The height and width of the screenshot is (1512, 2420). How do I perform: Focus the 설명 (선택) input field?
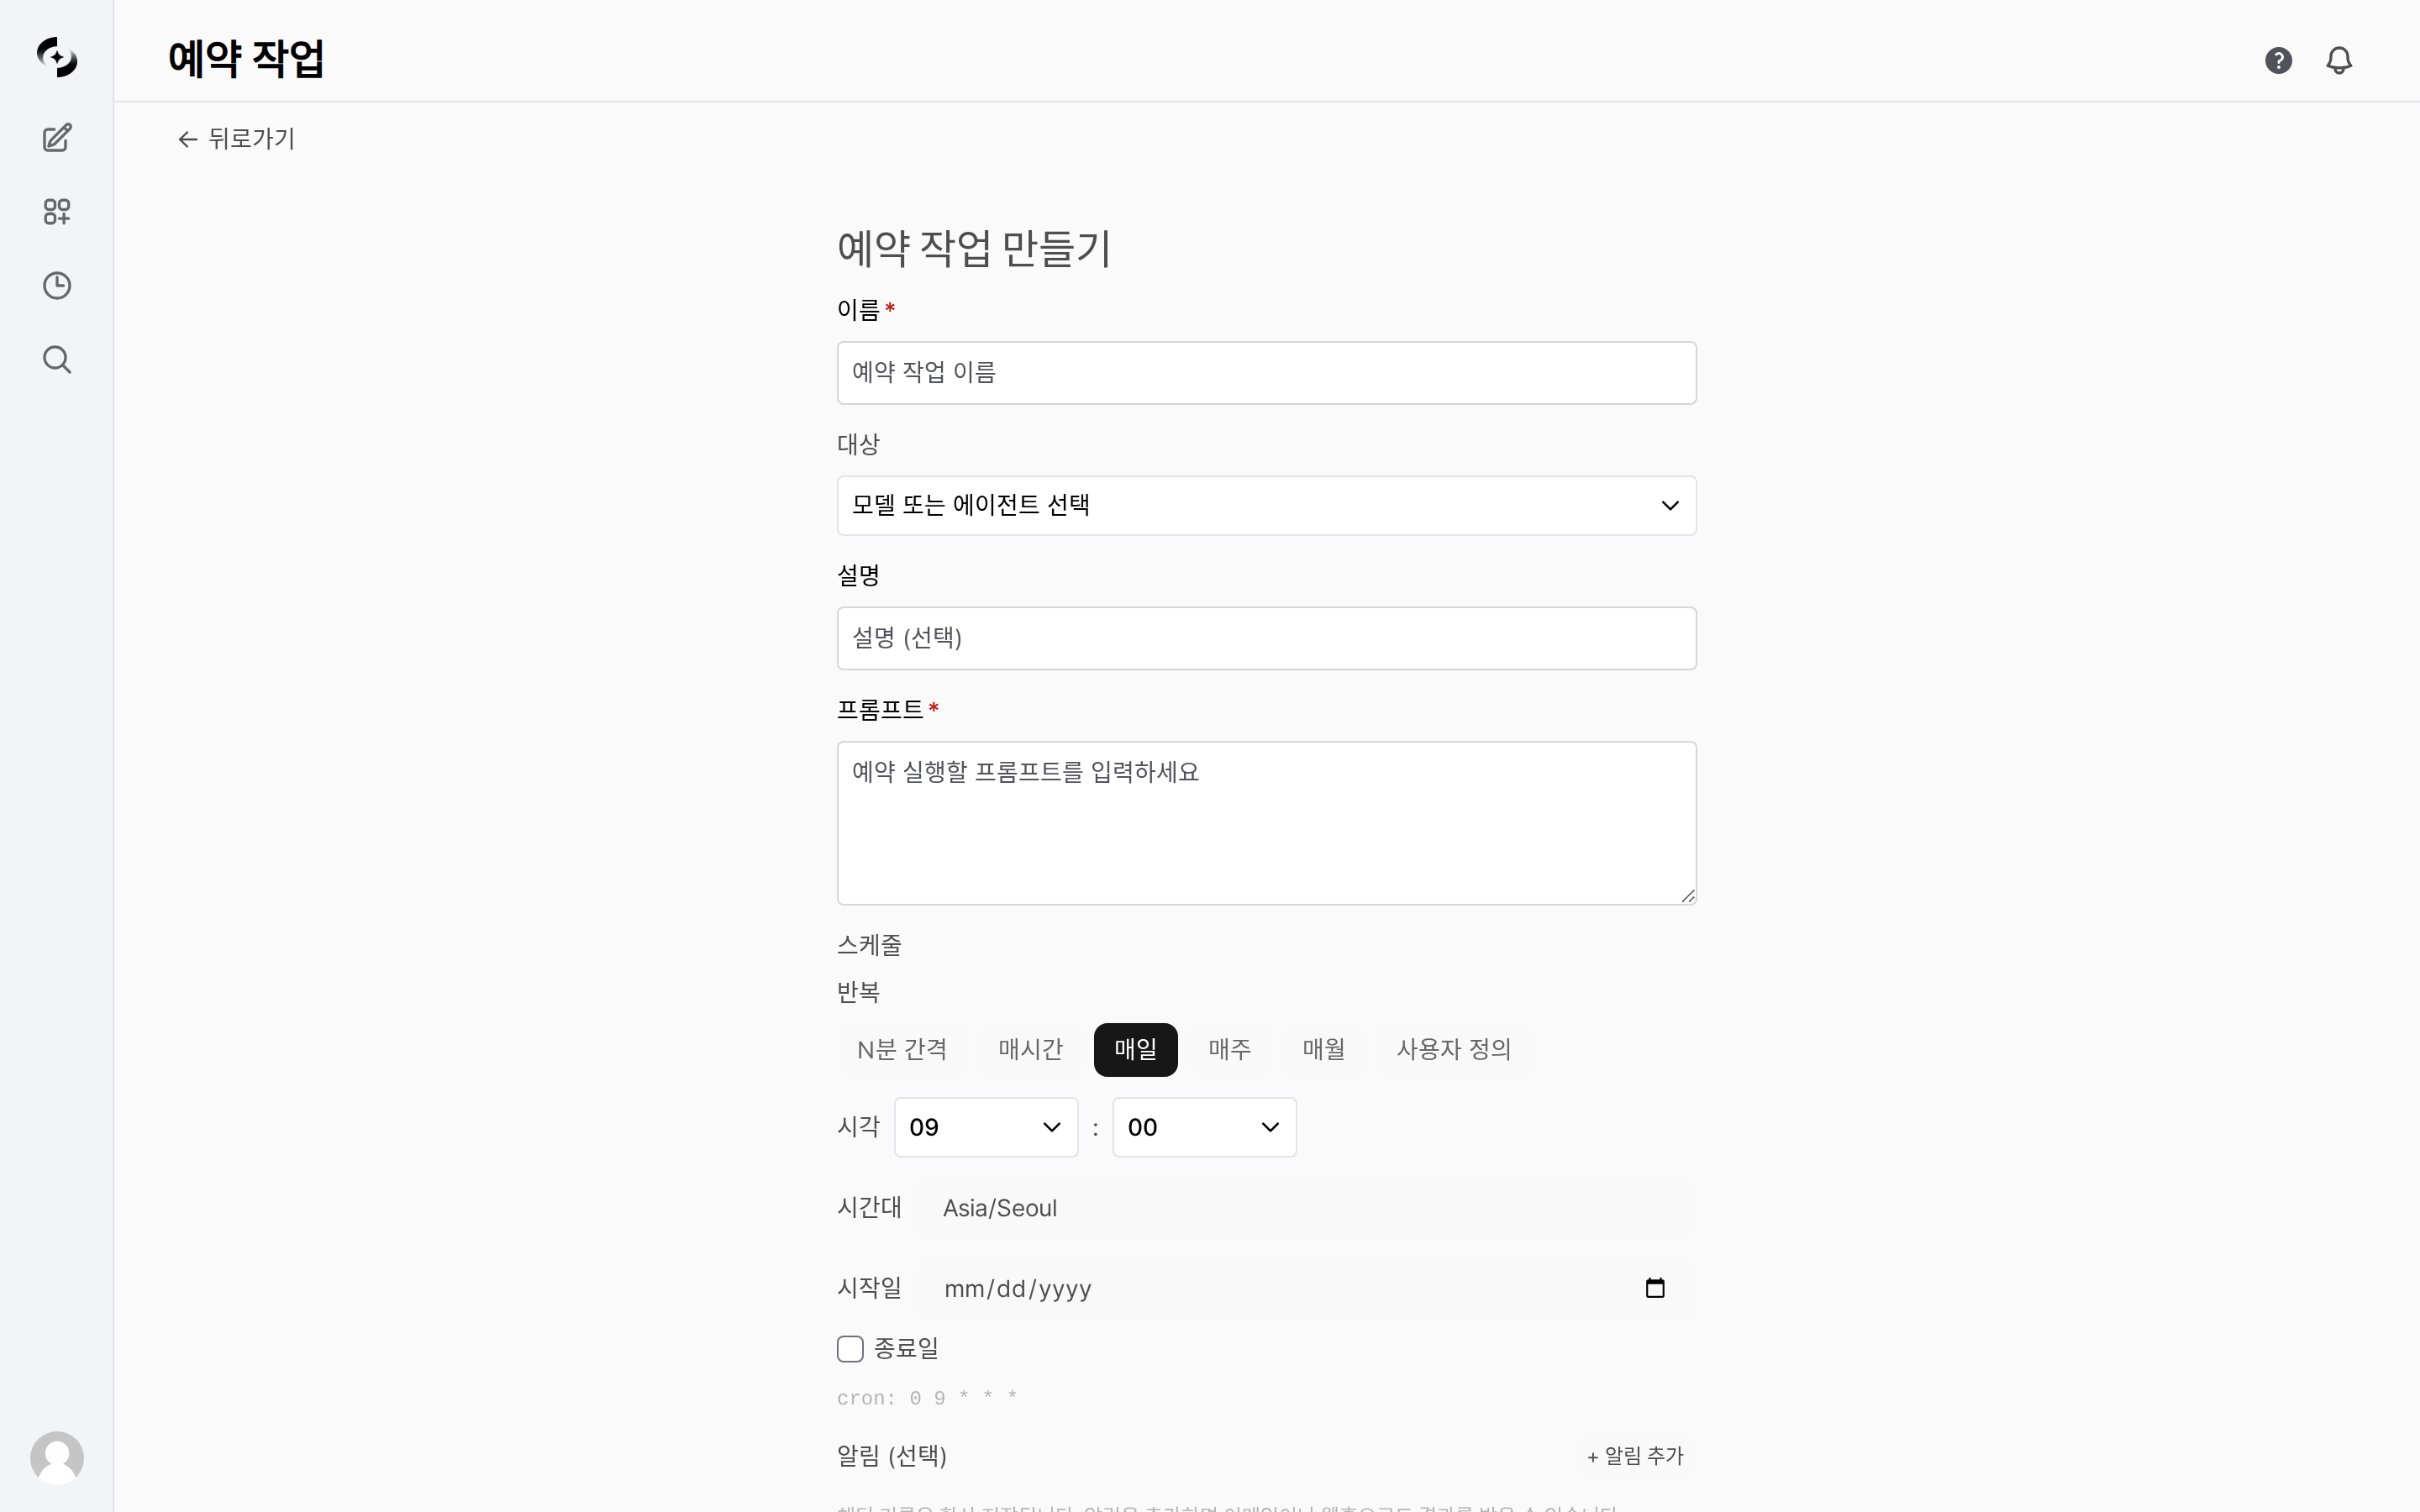[1266, 638]
